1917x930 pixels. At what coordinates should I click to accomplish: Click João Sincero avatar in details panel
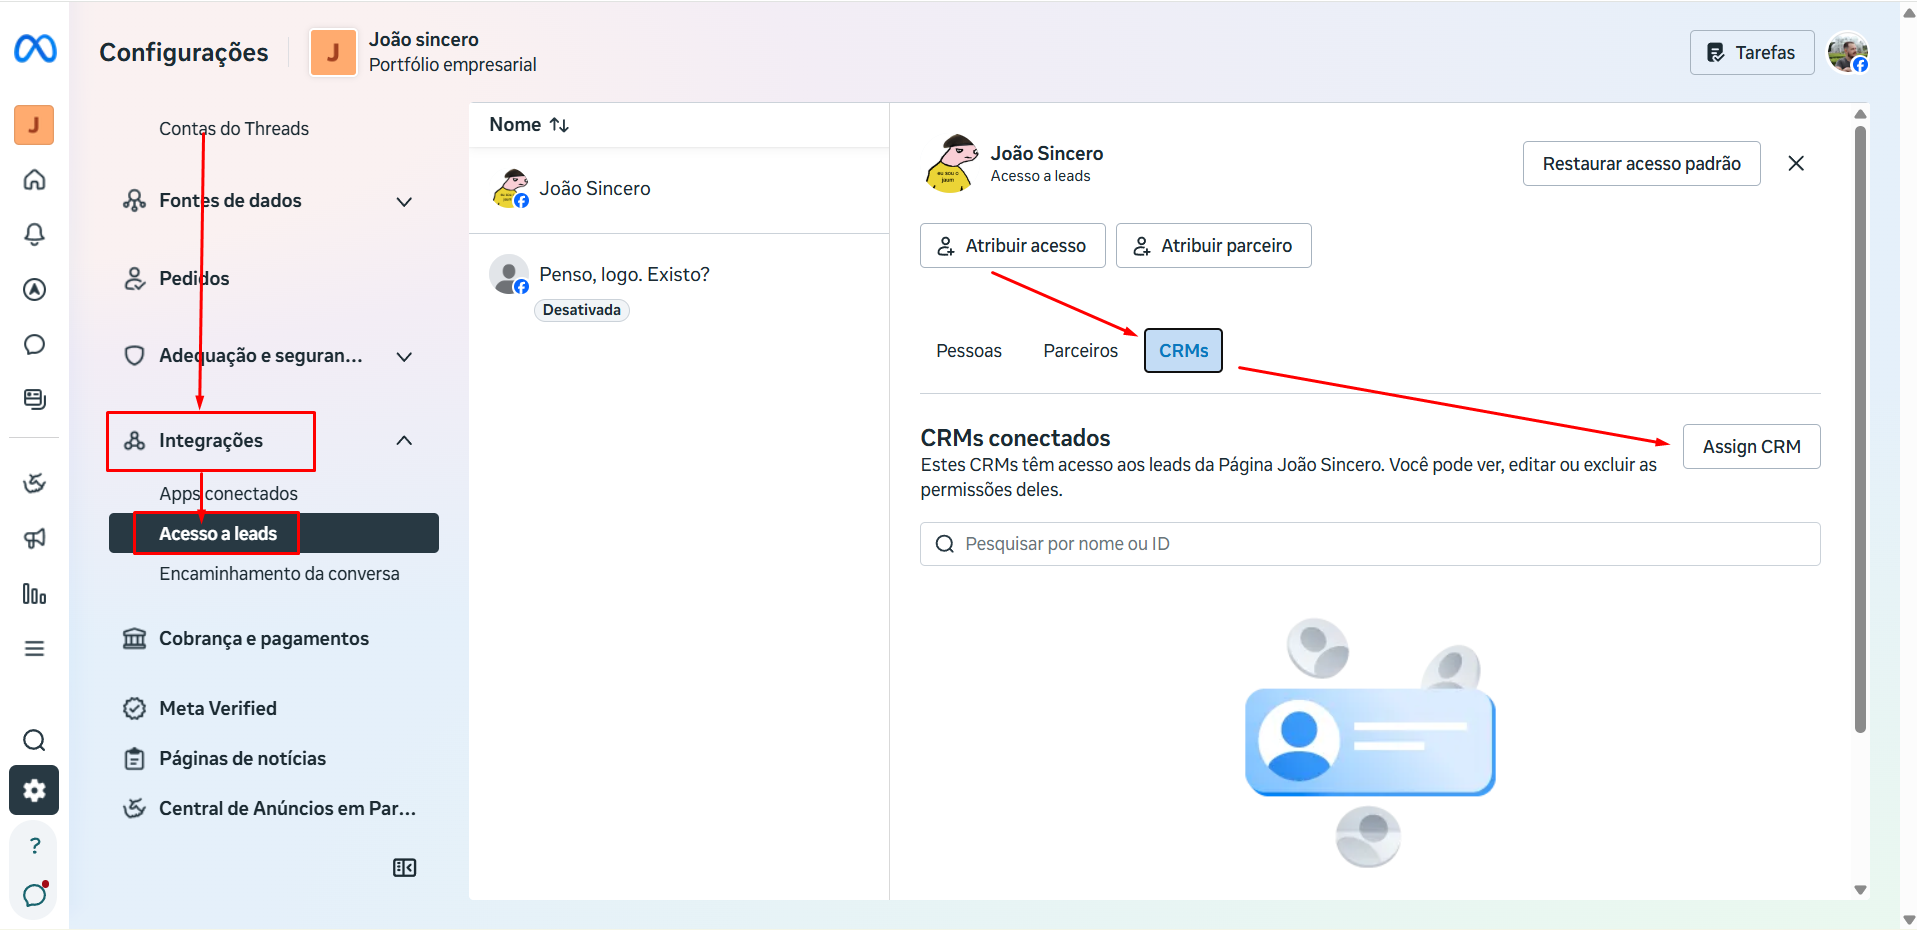pos(949,163)
